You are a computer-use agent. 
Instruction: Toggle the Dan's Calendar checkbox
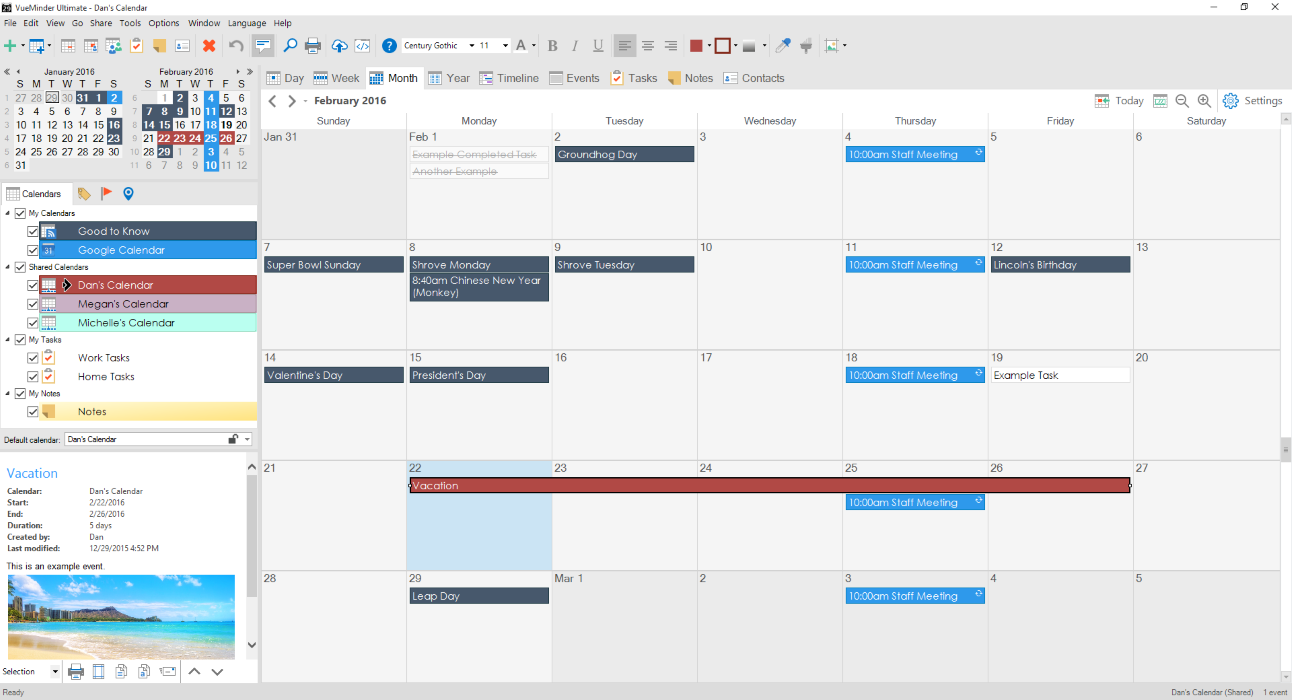[x=33, y=285]
